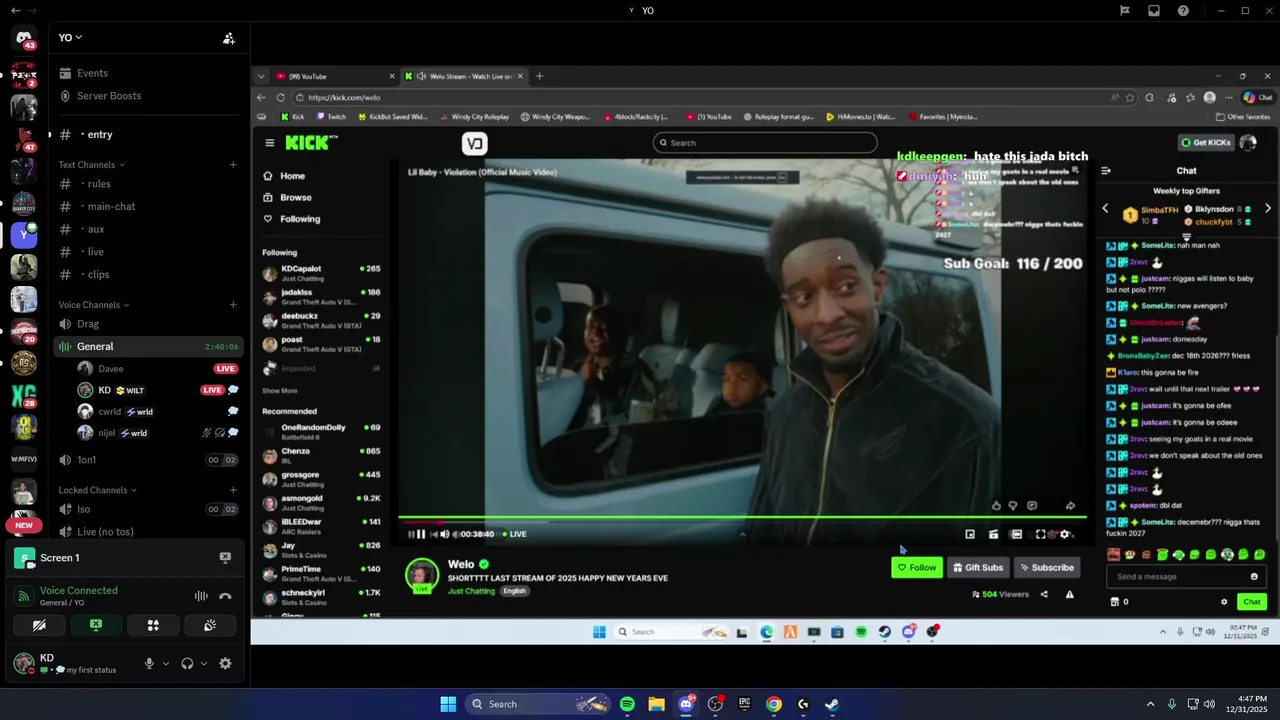Click invite people icon beside YO

(229, 38)
